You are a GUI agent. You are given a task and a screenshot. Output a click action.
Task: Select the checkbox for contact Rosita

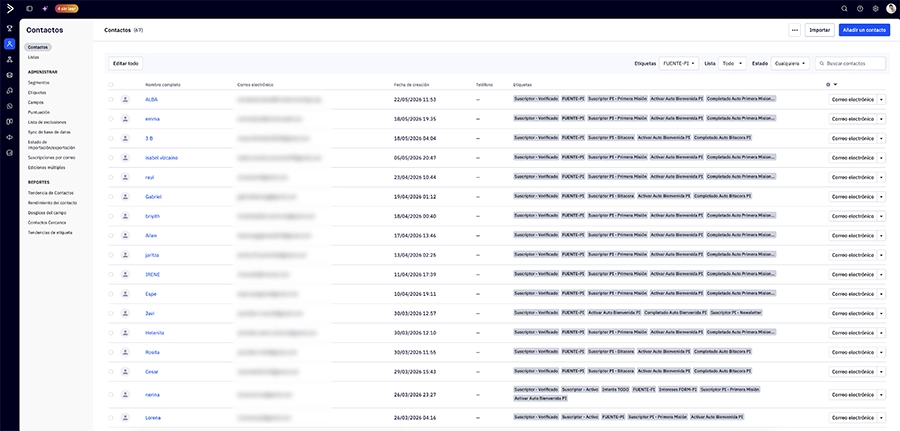tap(111, 352)
